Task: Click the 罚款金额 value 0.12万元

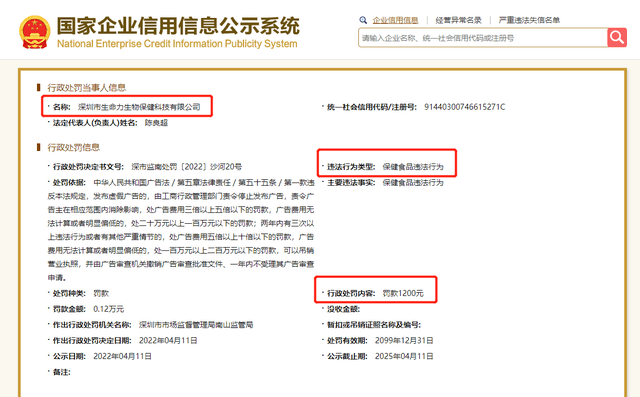Action: click(x=109, y=309)
